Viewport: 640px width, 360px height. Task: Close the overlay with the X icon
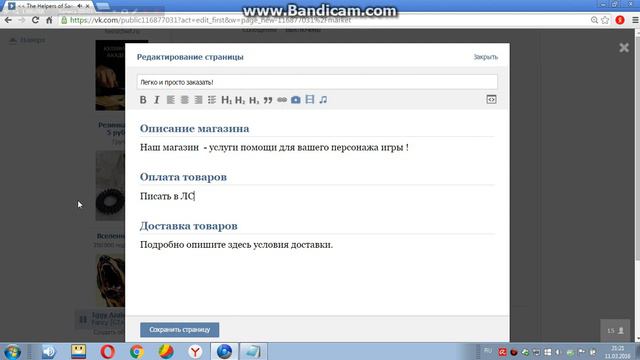coord(624,48)
